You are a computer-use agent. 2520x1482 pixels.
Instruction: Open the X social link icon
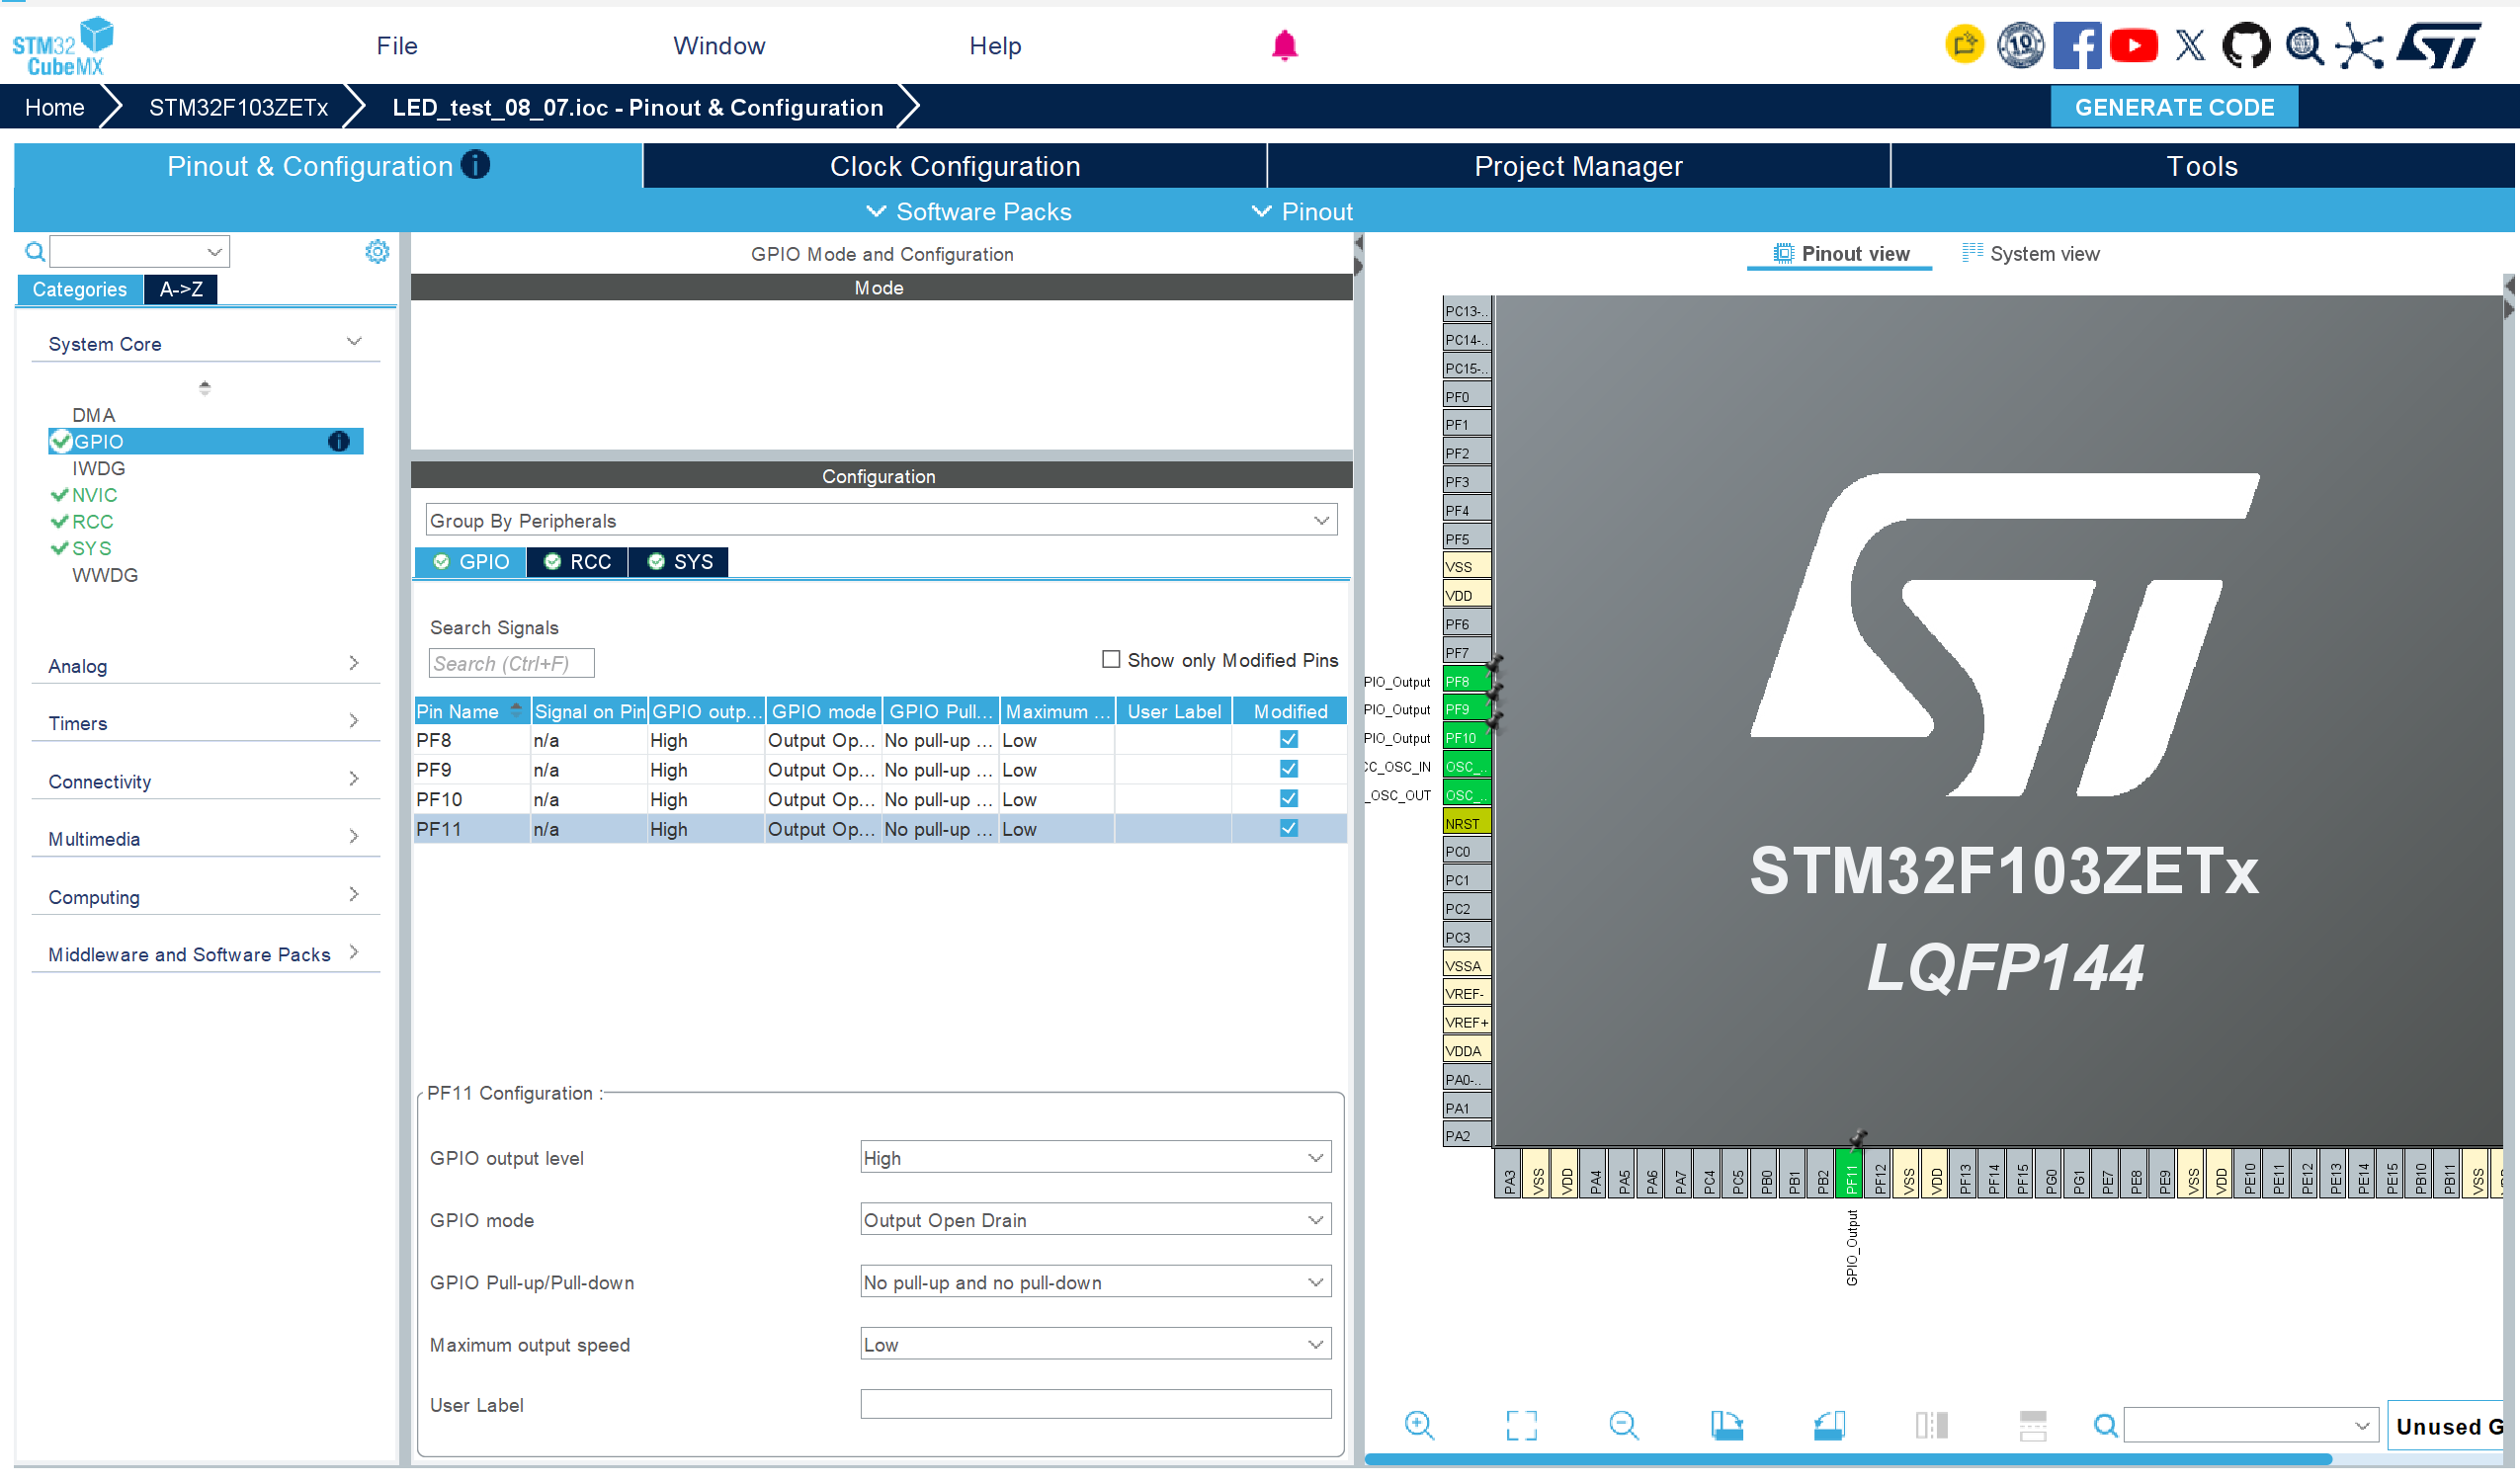pyautogui.click(x=2190, y=46)
